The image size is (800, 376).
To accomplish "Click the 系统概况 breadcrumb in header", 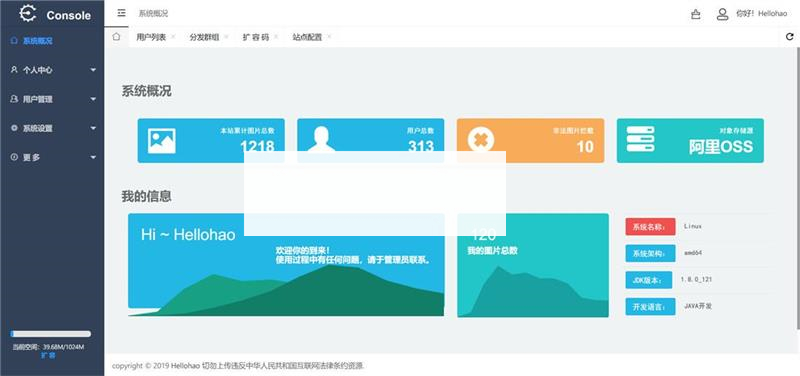I will click(153, 14).
